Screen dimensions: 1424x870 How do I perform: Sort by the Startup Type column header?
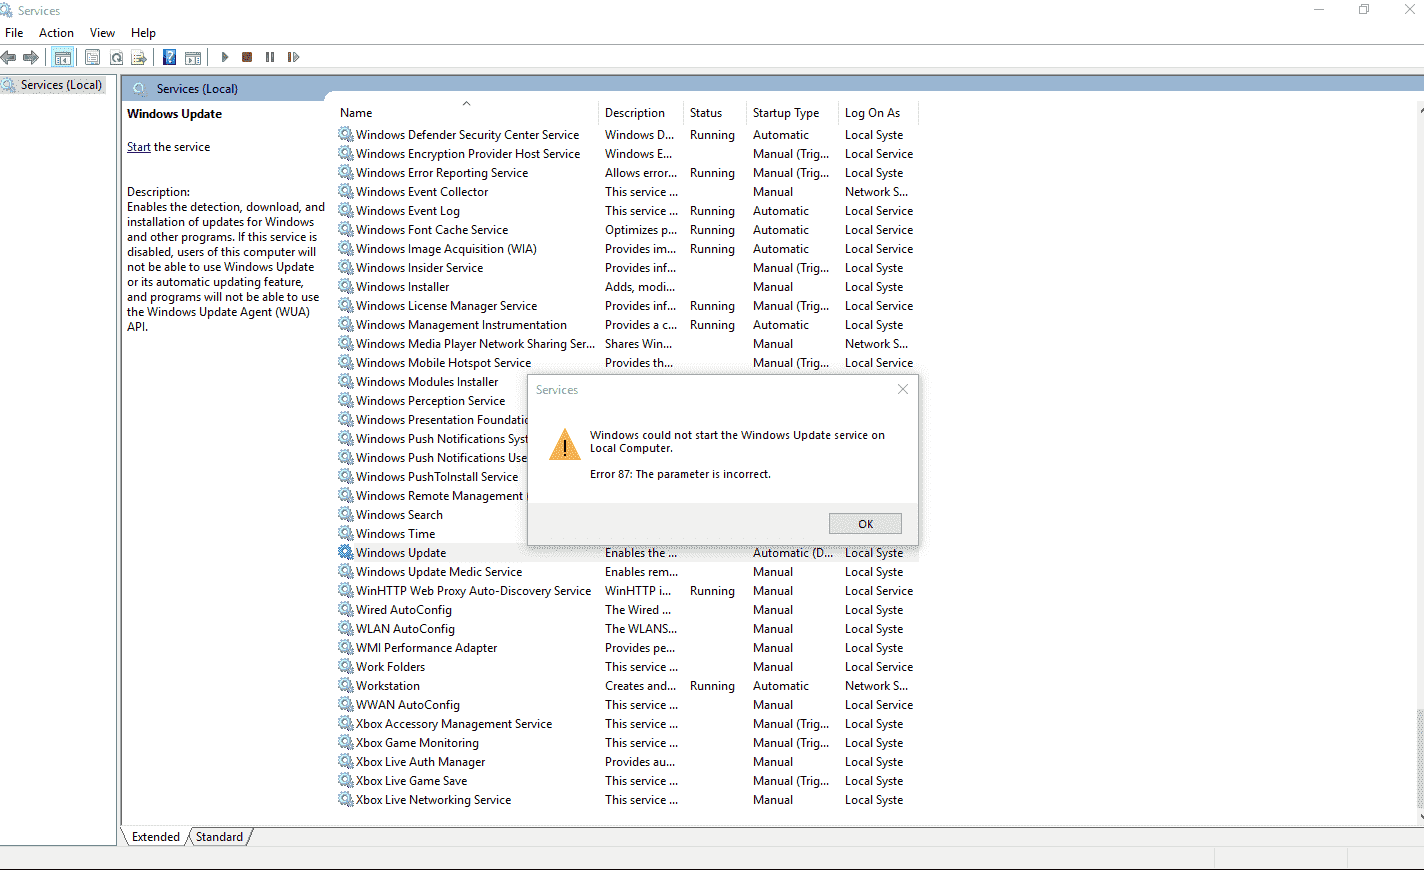793,113
